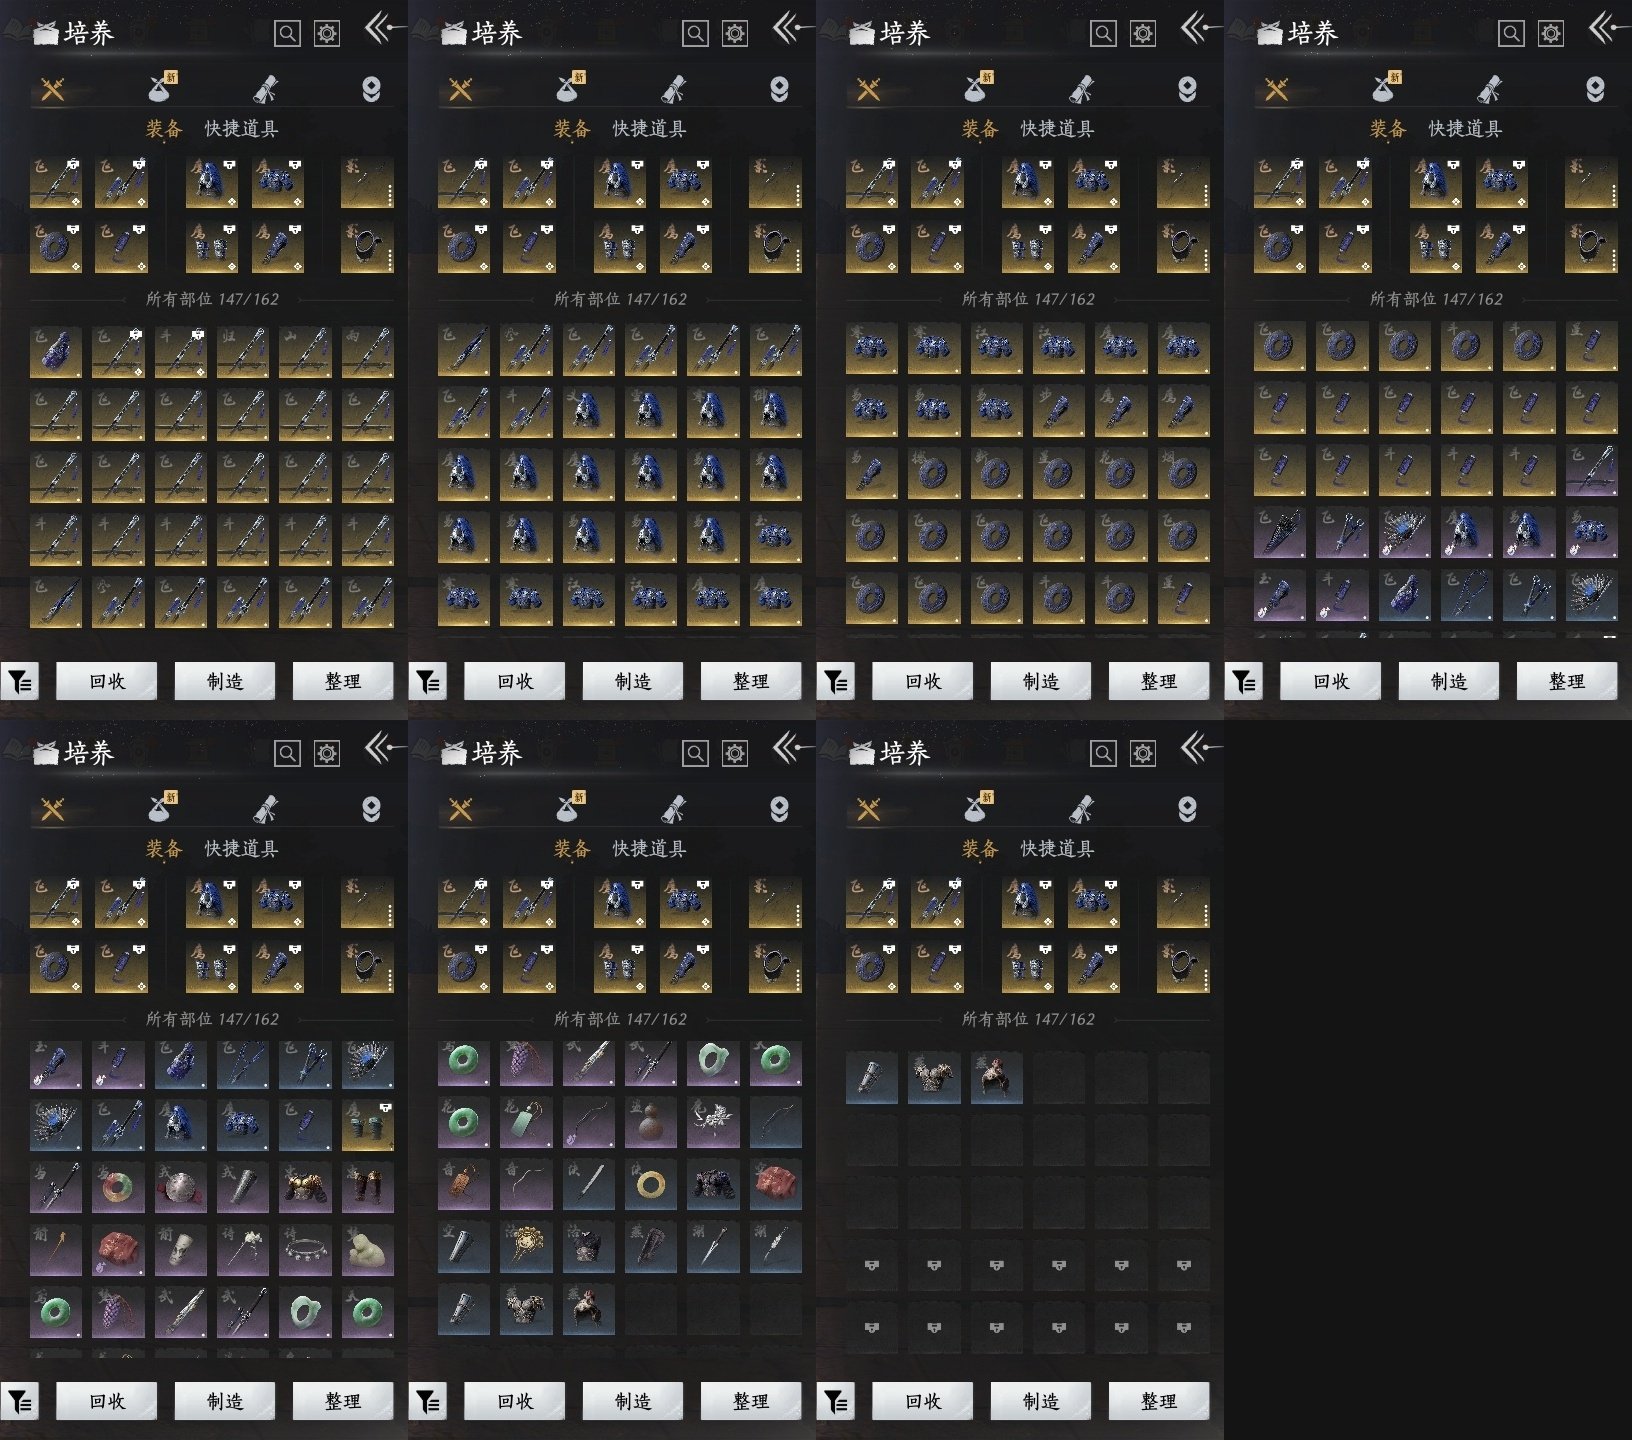Click the pale jade figurine item

(x=367, y=1249)
